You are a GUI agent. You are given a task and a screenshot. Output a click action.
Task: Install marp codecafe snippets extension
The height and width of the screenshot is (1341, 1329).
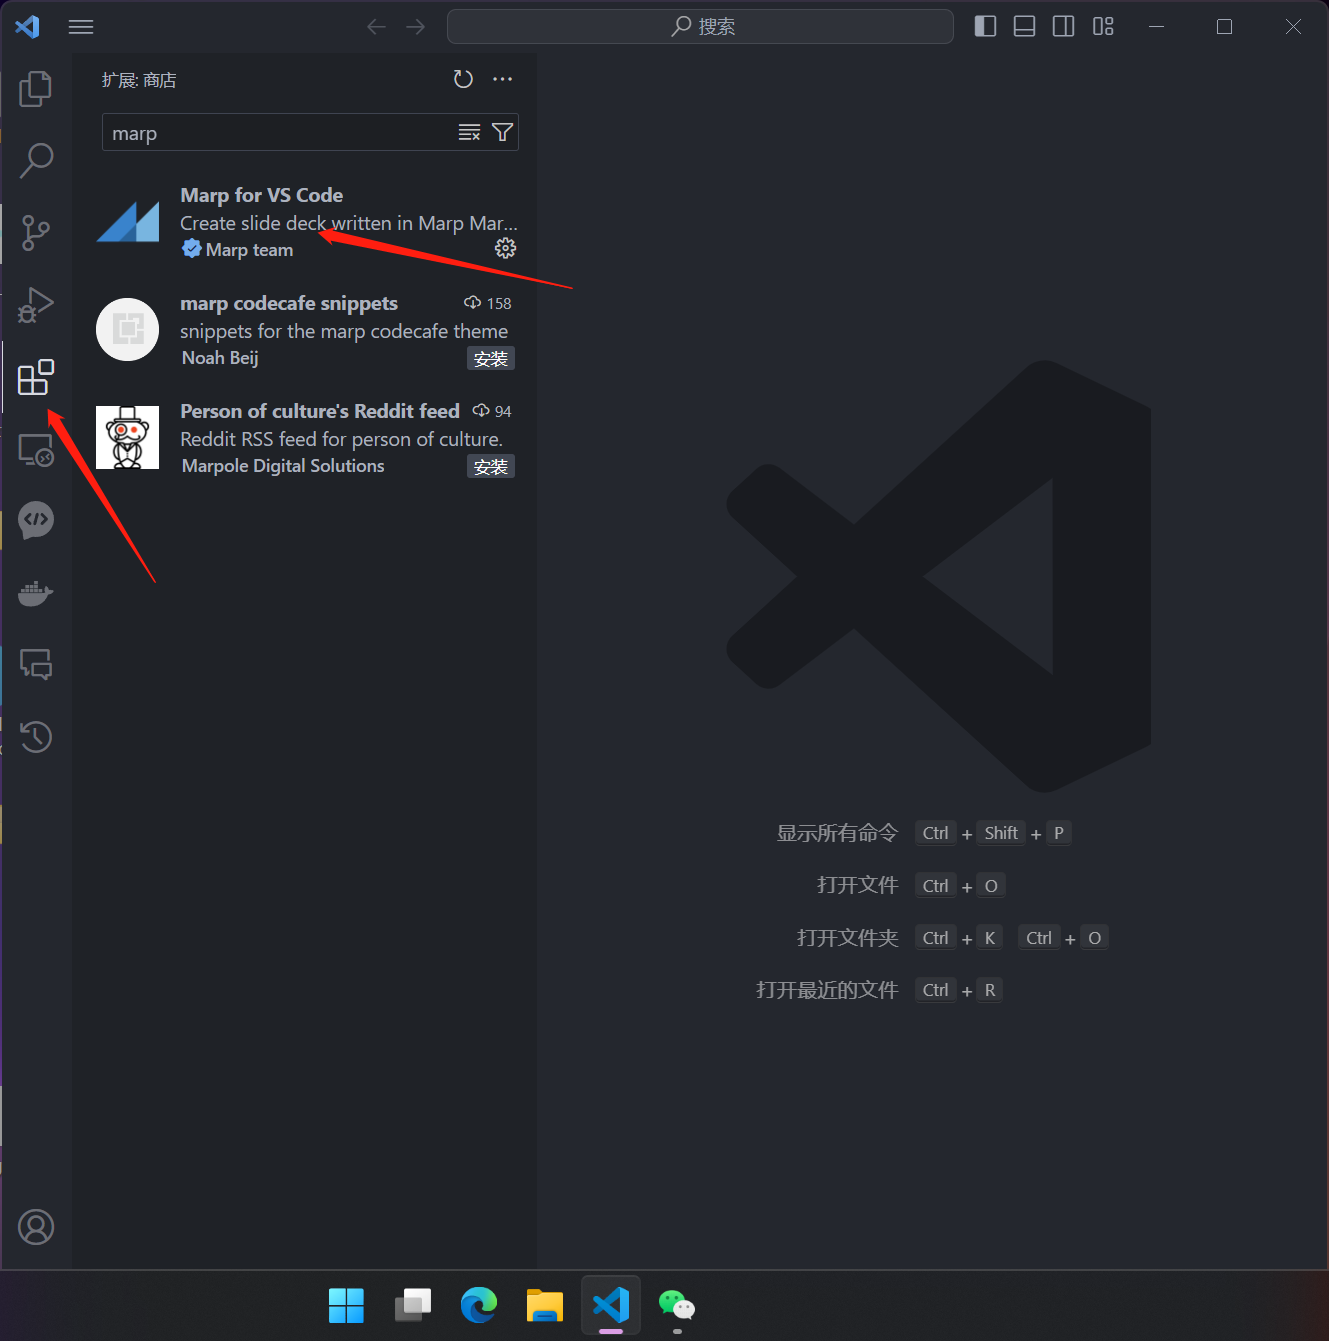(491, 359)
